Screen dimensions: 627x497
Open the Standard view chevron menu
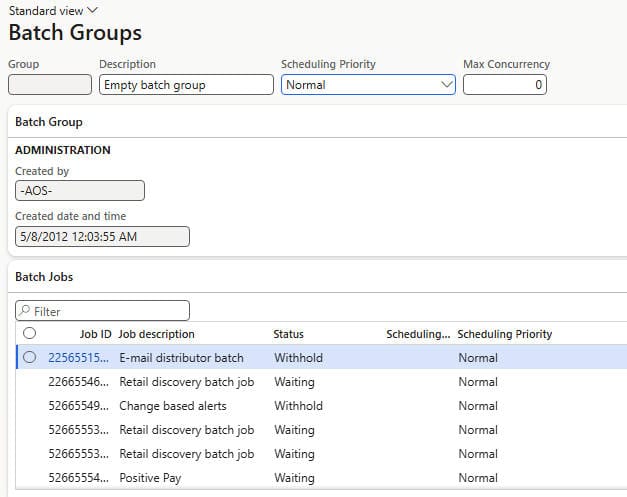point(92,10)
